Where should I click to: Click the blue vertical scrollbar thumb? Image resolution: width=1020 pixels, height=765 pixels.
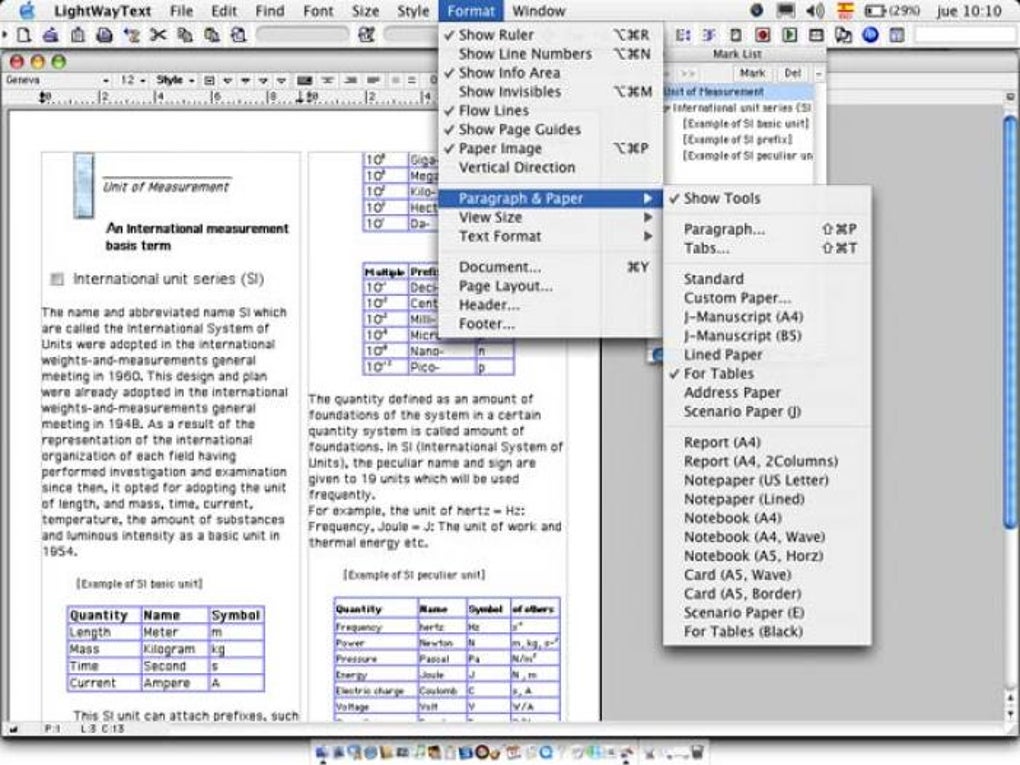(x=1010, y=322)
